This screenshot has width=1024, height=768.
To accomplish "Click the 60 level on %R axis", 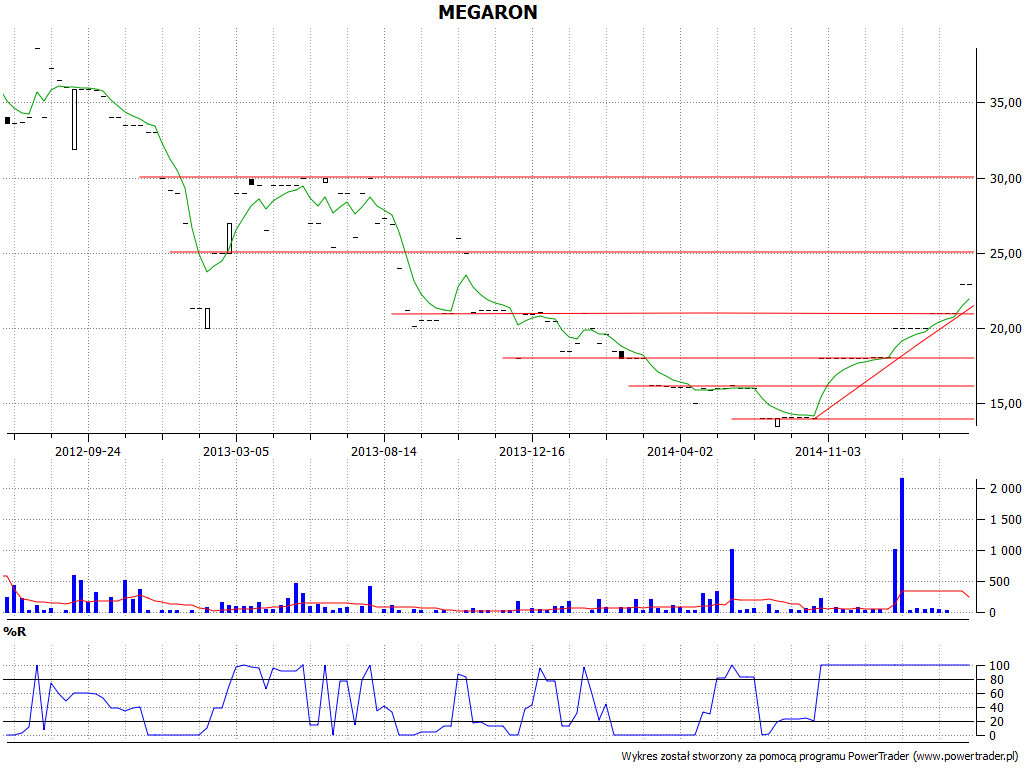I will pos(997,694).
